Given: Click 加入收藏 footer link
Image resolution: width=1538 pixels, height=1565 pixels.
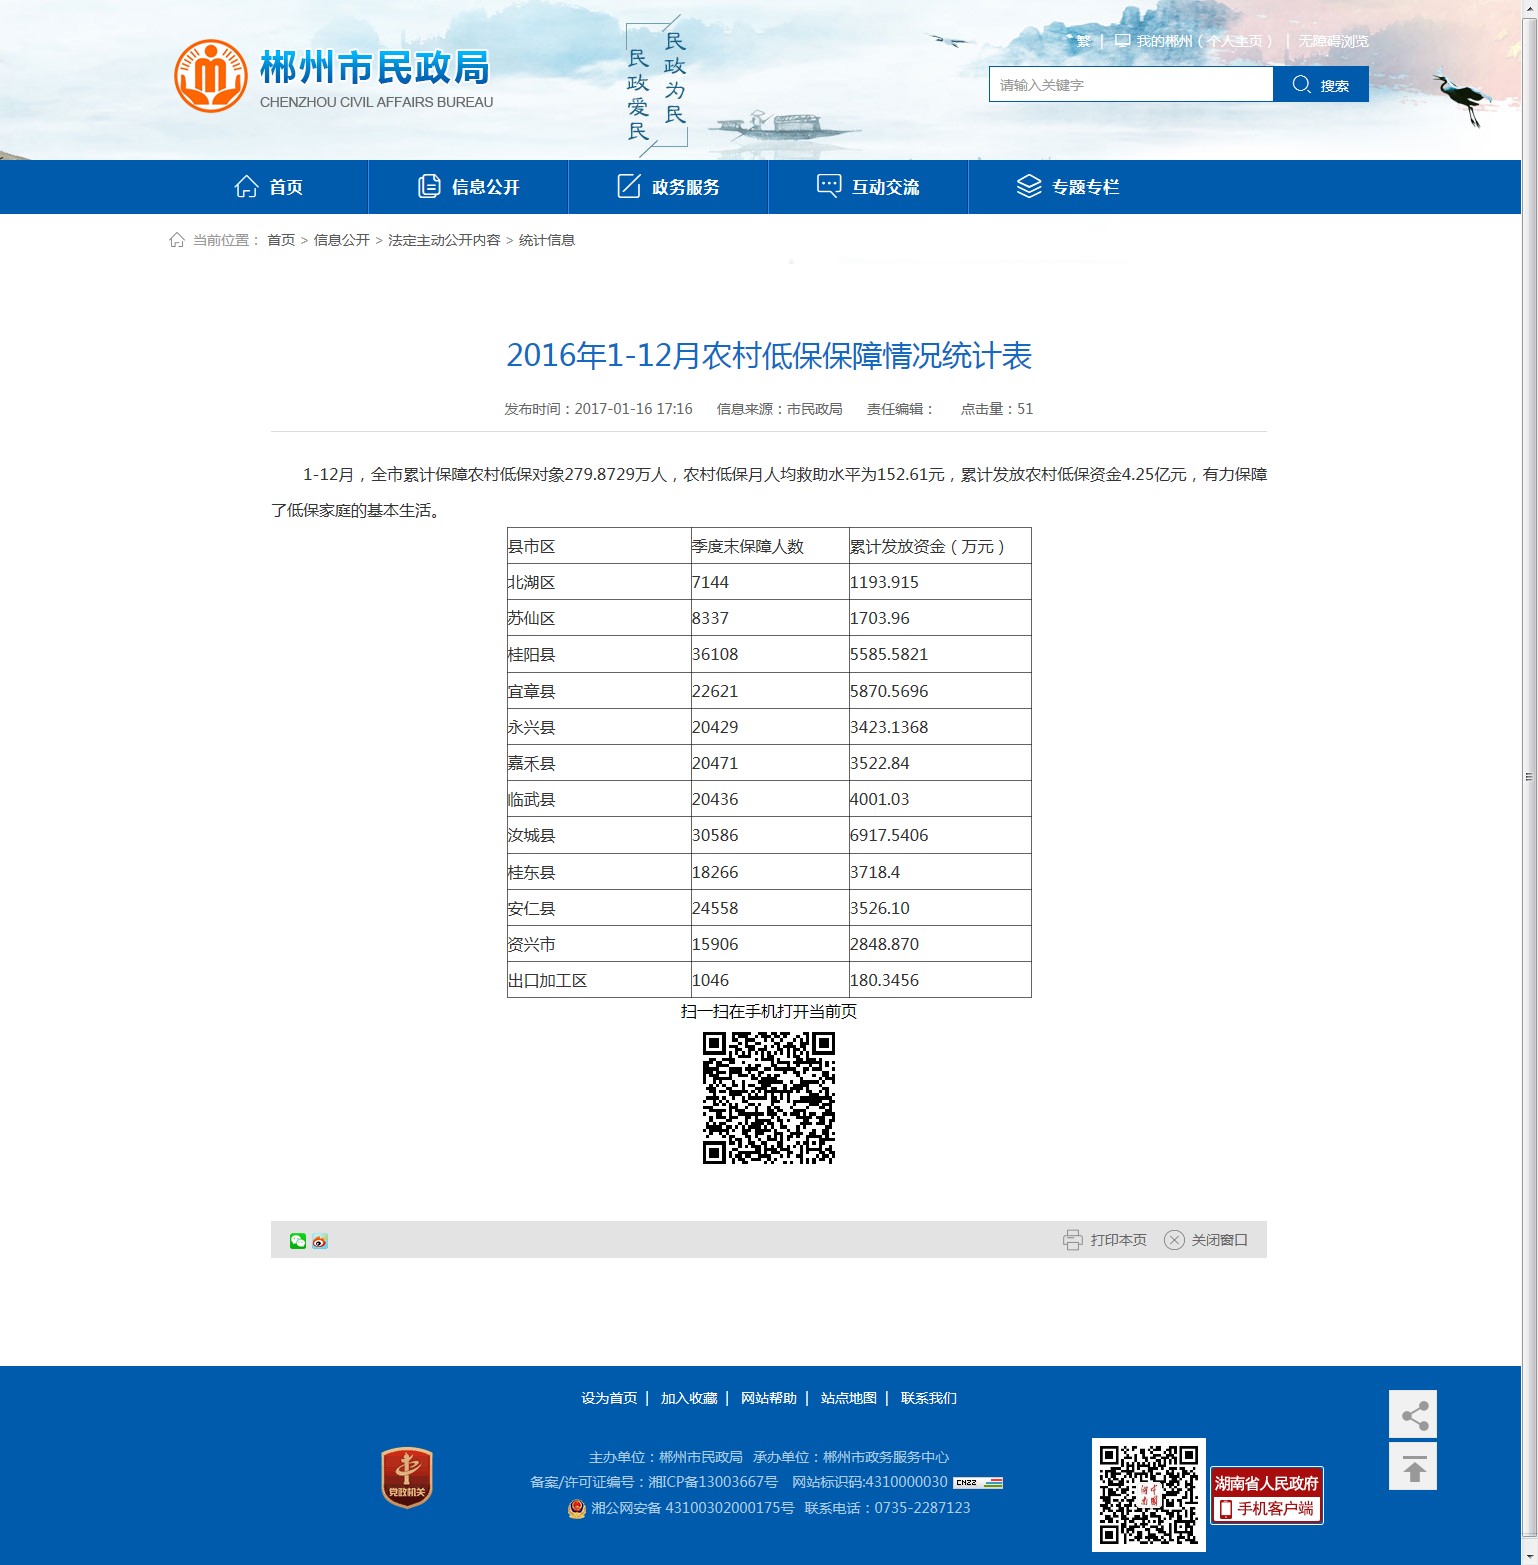Looking at the screenshot, I should click(689, 1398).
